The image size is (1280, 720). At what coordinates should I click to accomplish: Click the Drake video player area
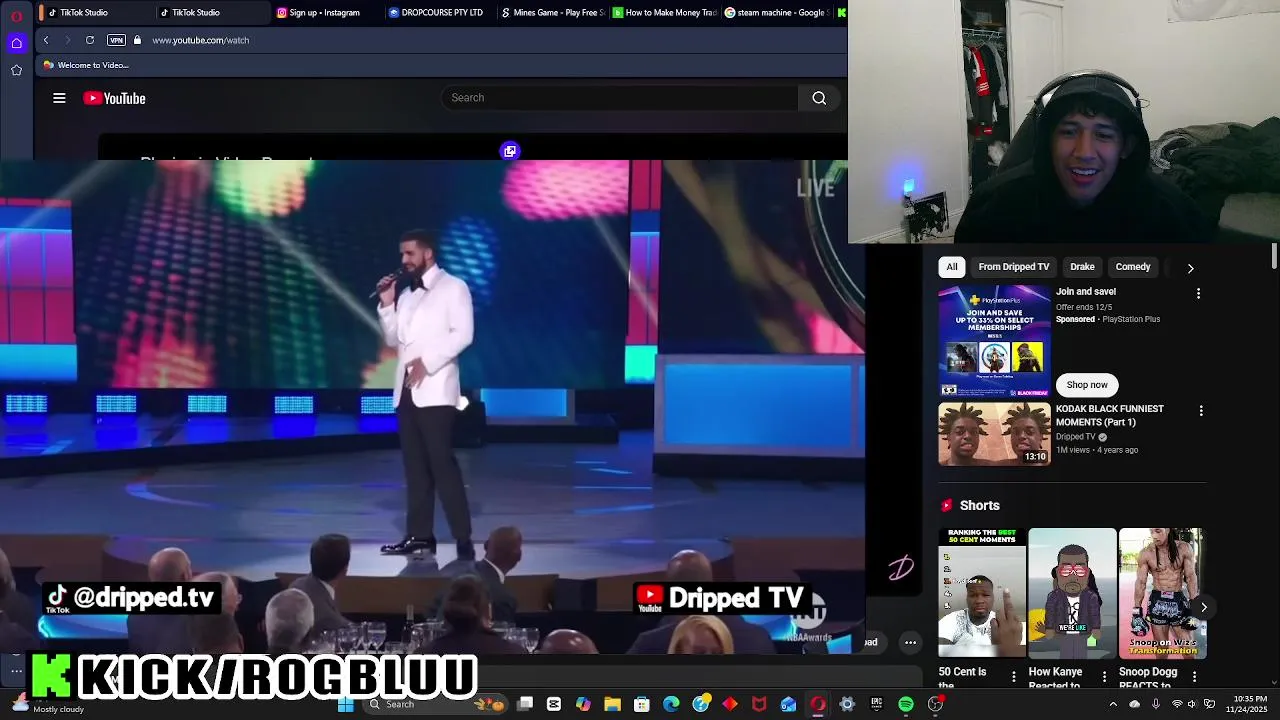[432, 407]
